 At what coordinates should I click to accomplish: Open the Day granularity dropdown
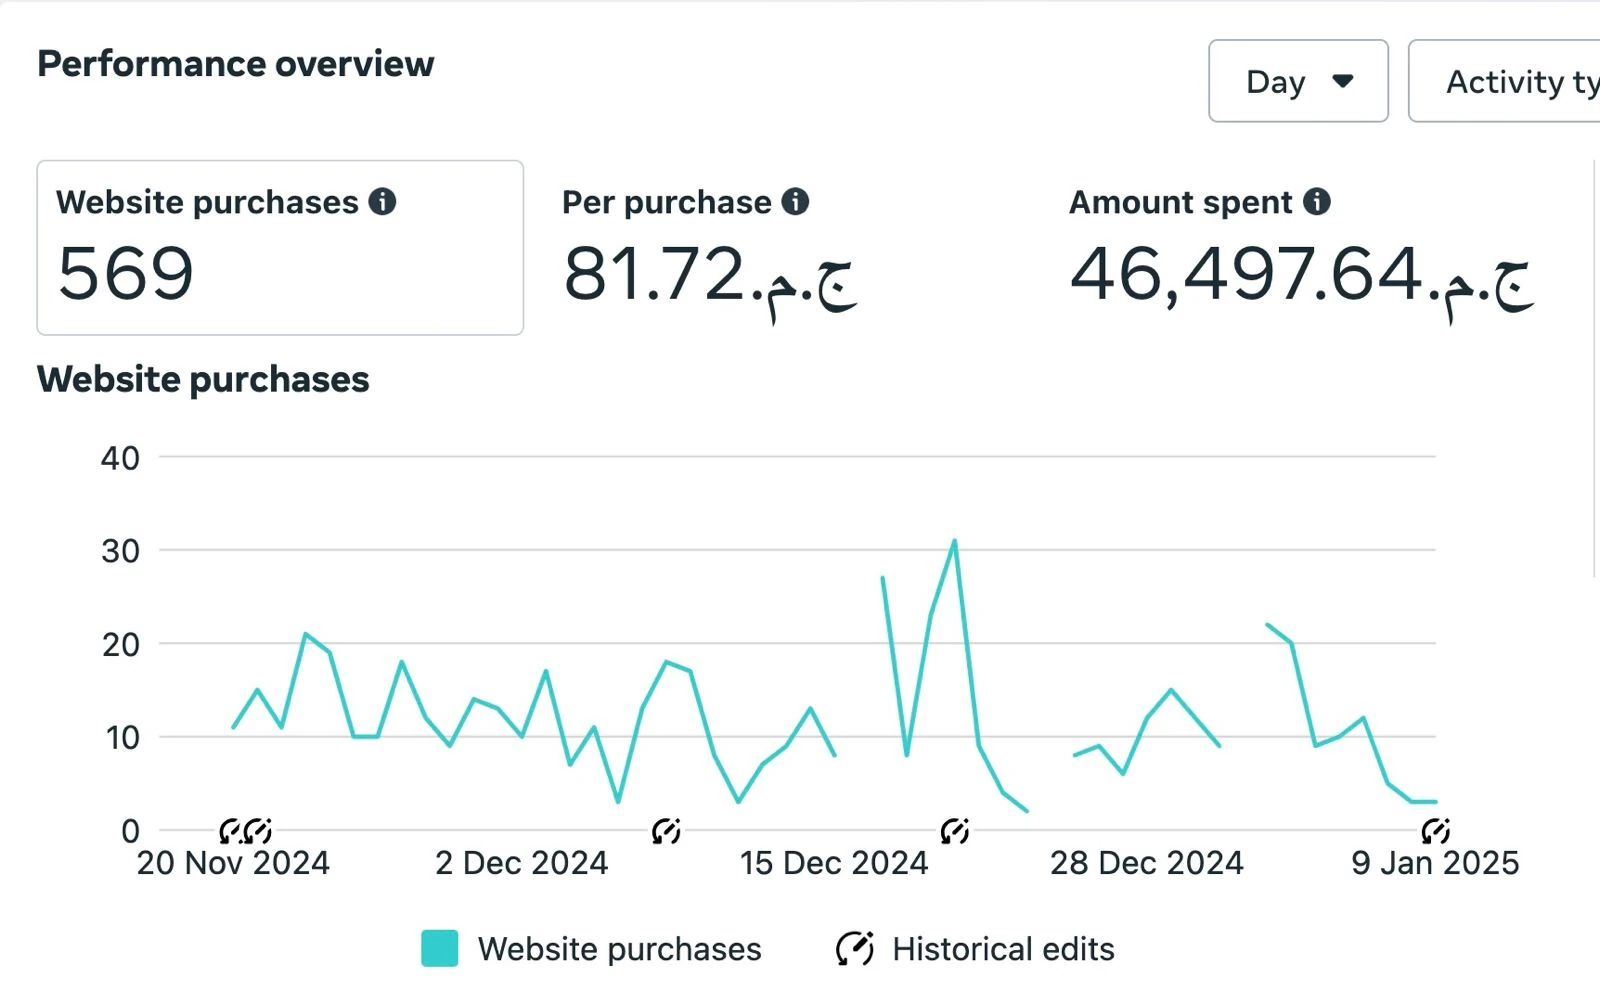1298,81
